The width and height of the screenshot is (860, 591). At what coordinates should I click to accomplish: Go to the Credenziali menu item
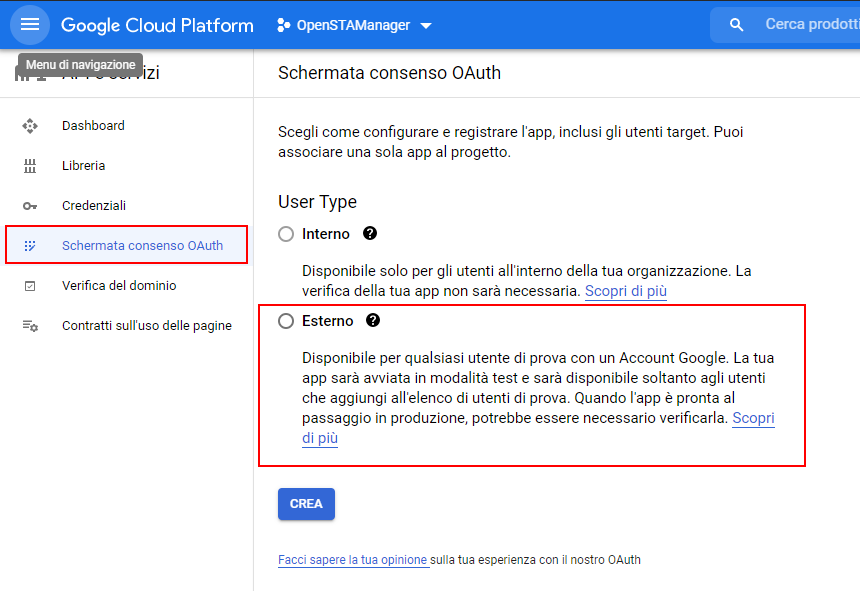coord(94,206)
